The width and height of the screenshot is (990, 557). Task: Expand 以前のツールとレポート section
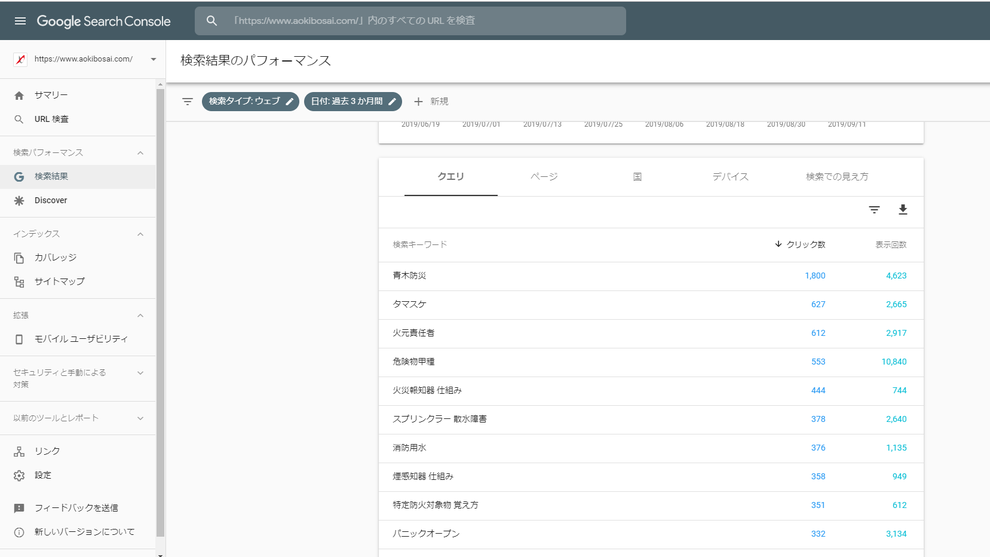pyautogui.click(x=140, y=418)
